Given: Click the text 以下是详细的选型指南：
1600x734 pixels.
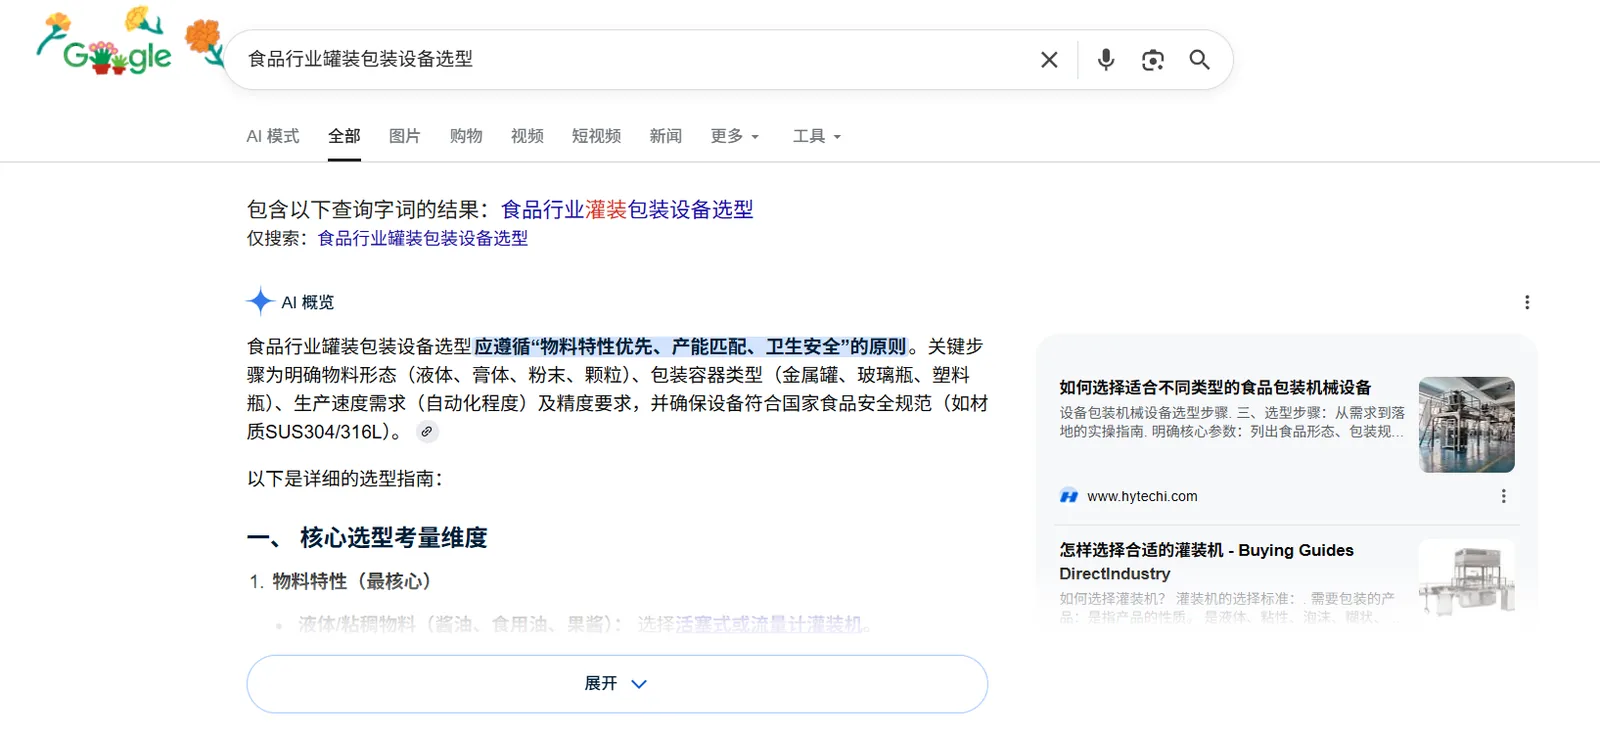Looking at the screenshot, I should (345, 479).
